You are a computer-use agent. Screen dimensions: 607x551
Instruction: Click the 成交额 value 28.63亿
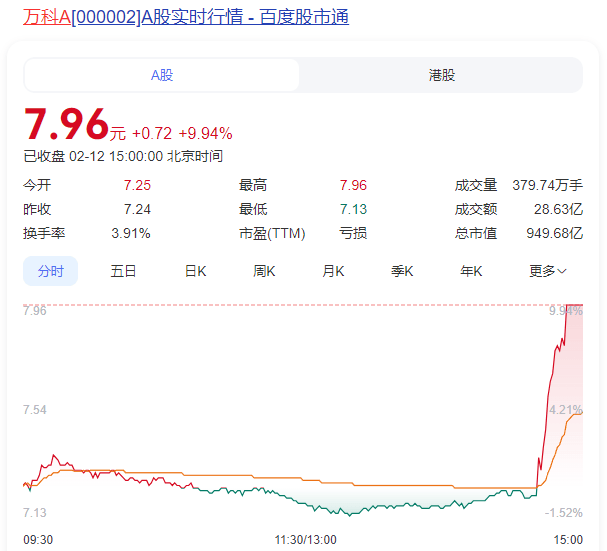coord(558,209)
